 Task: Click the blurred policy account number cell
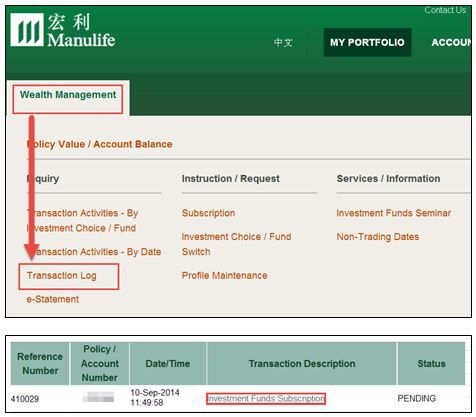(98, 397)
